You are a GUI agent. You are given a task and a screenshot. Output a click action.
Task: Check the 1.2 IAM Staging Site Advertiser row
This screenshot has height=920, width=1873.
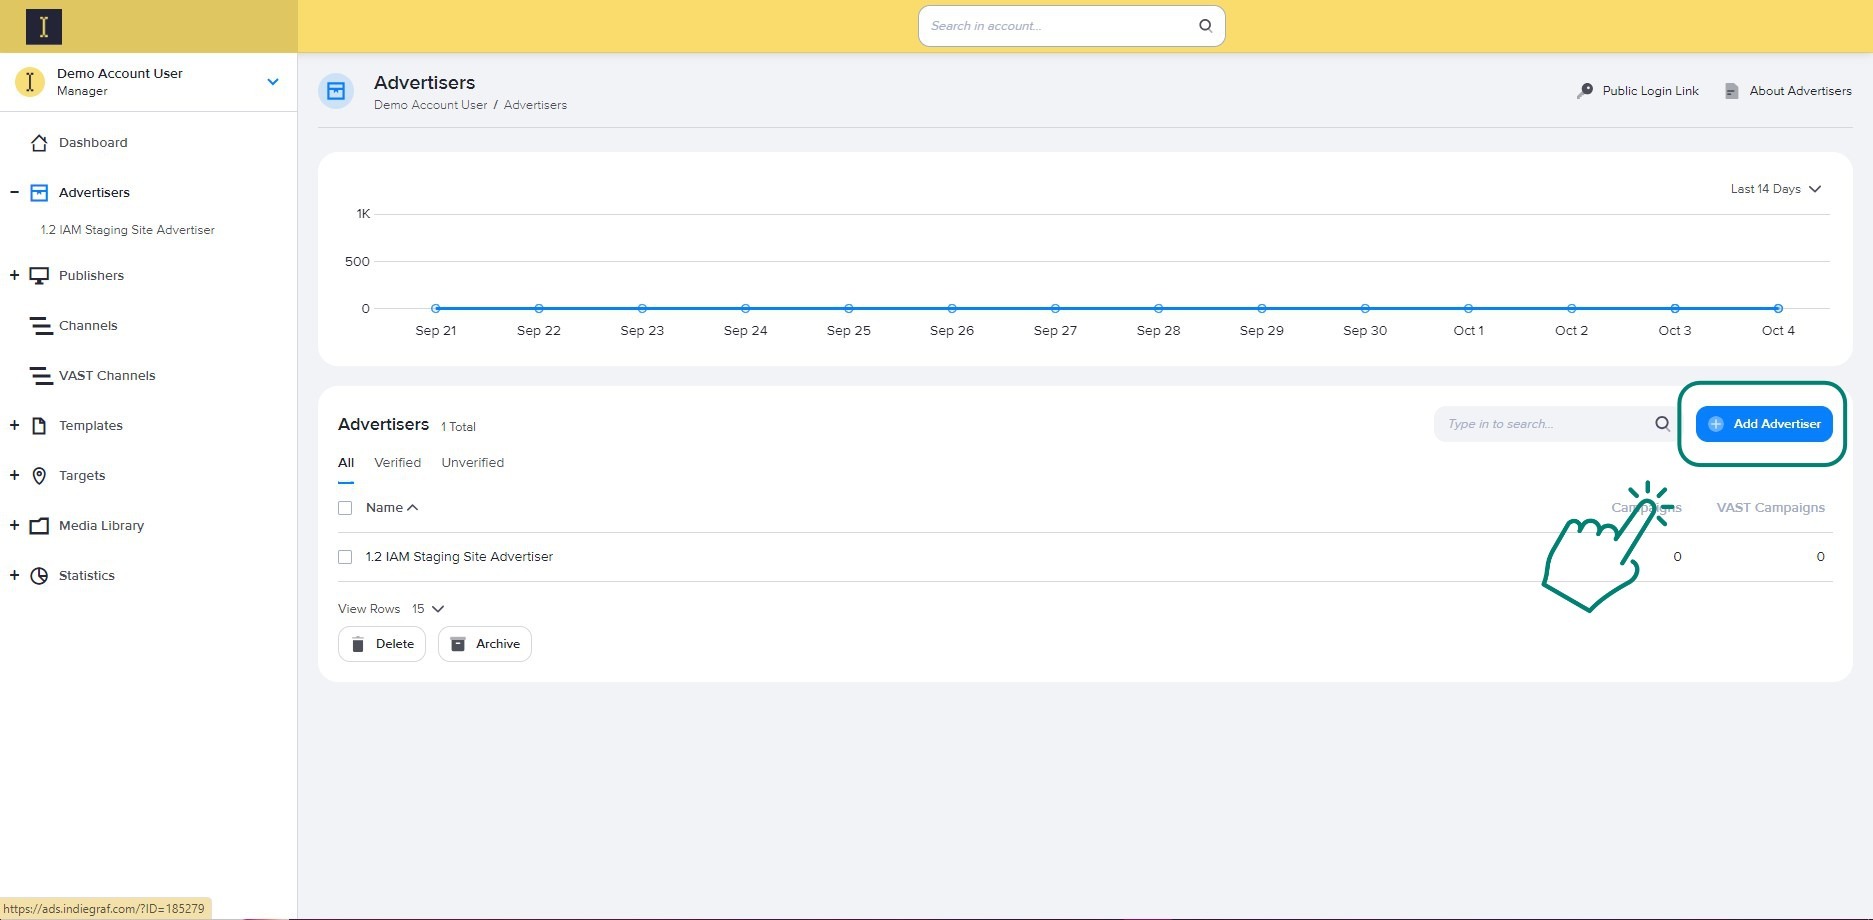(x=345, y=557)
